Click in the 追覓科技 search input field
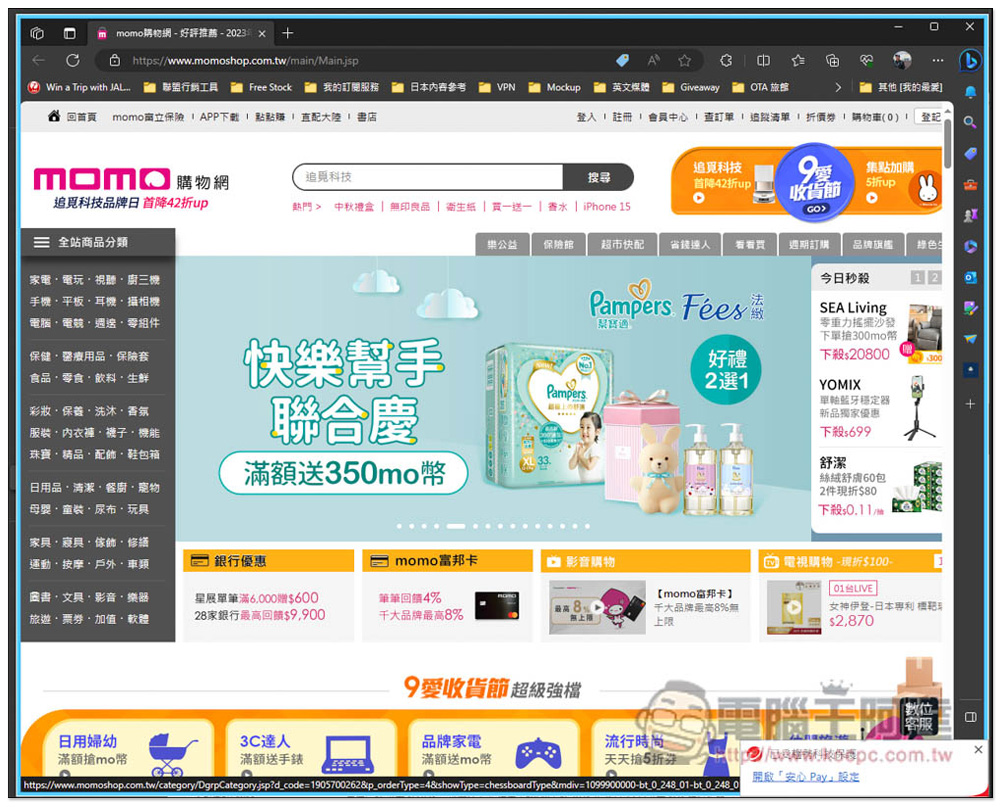The width and height of the screenshot is (1000, 807). coord(428,177)
